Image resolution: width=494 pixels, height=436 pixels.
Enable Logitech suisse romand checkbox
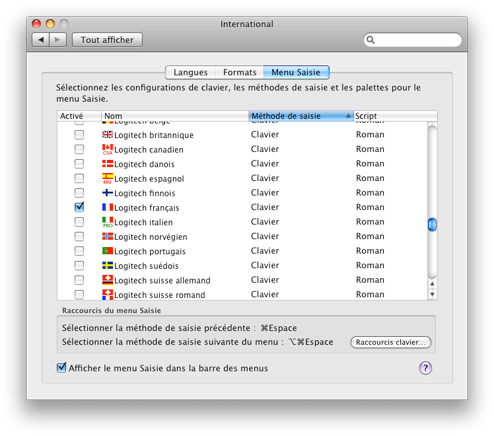pyautogui.click(x=79, y=294)
